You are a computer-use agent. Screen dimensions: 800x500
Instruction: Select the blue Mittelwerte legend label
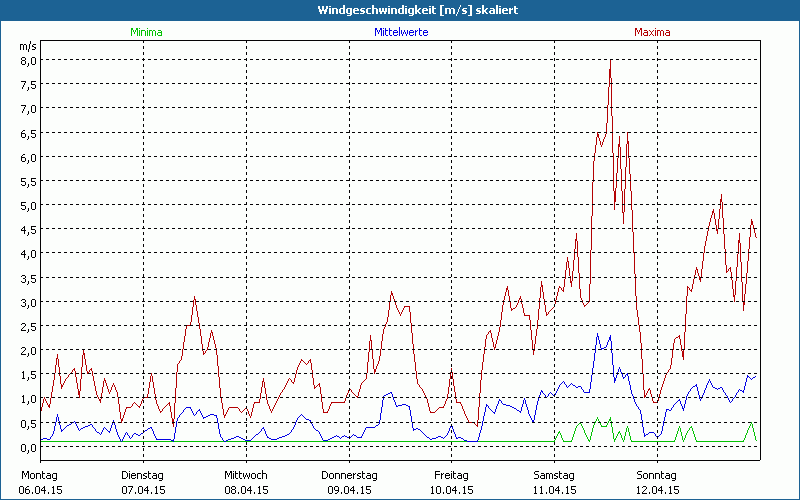(x=401, y=32)
